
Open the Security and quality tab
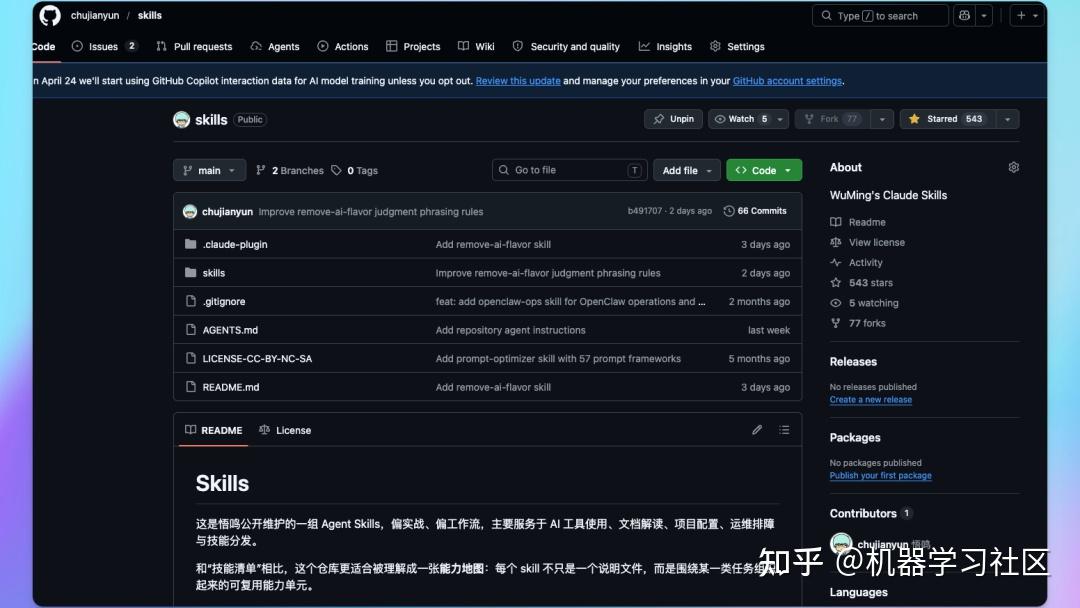565,46
